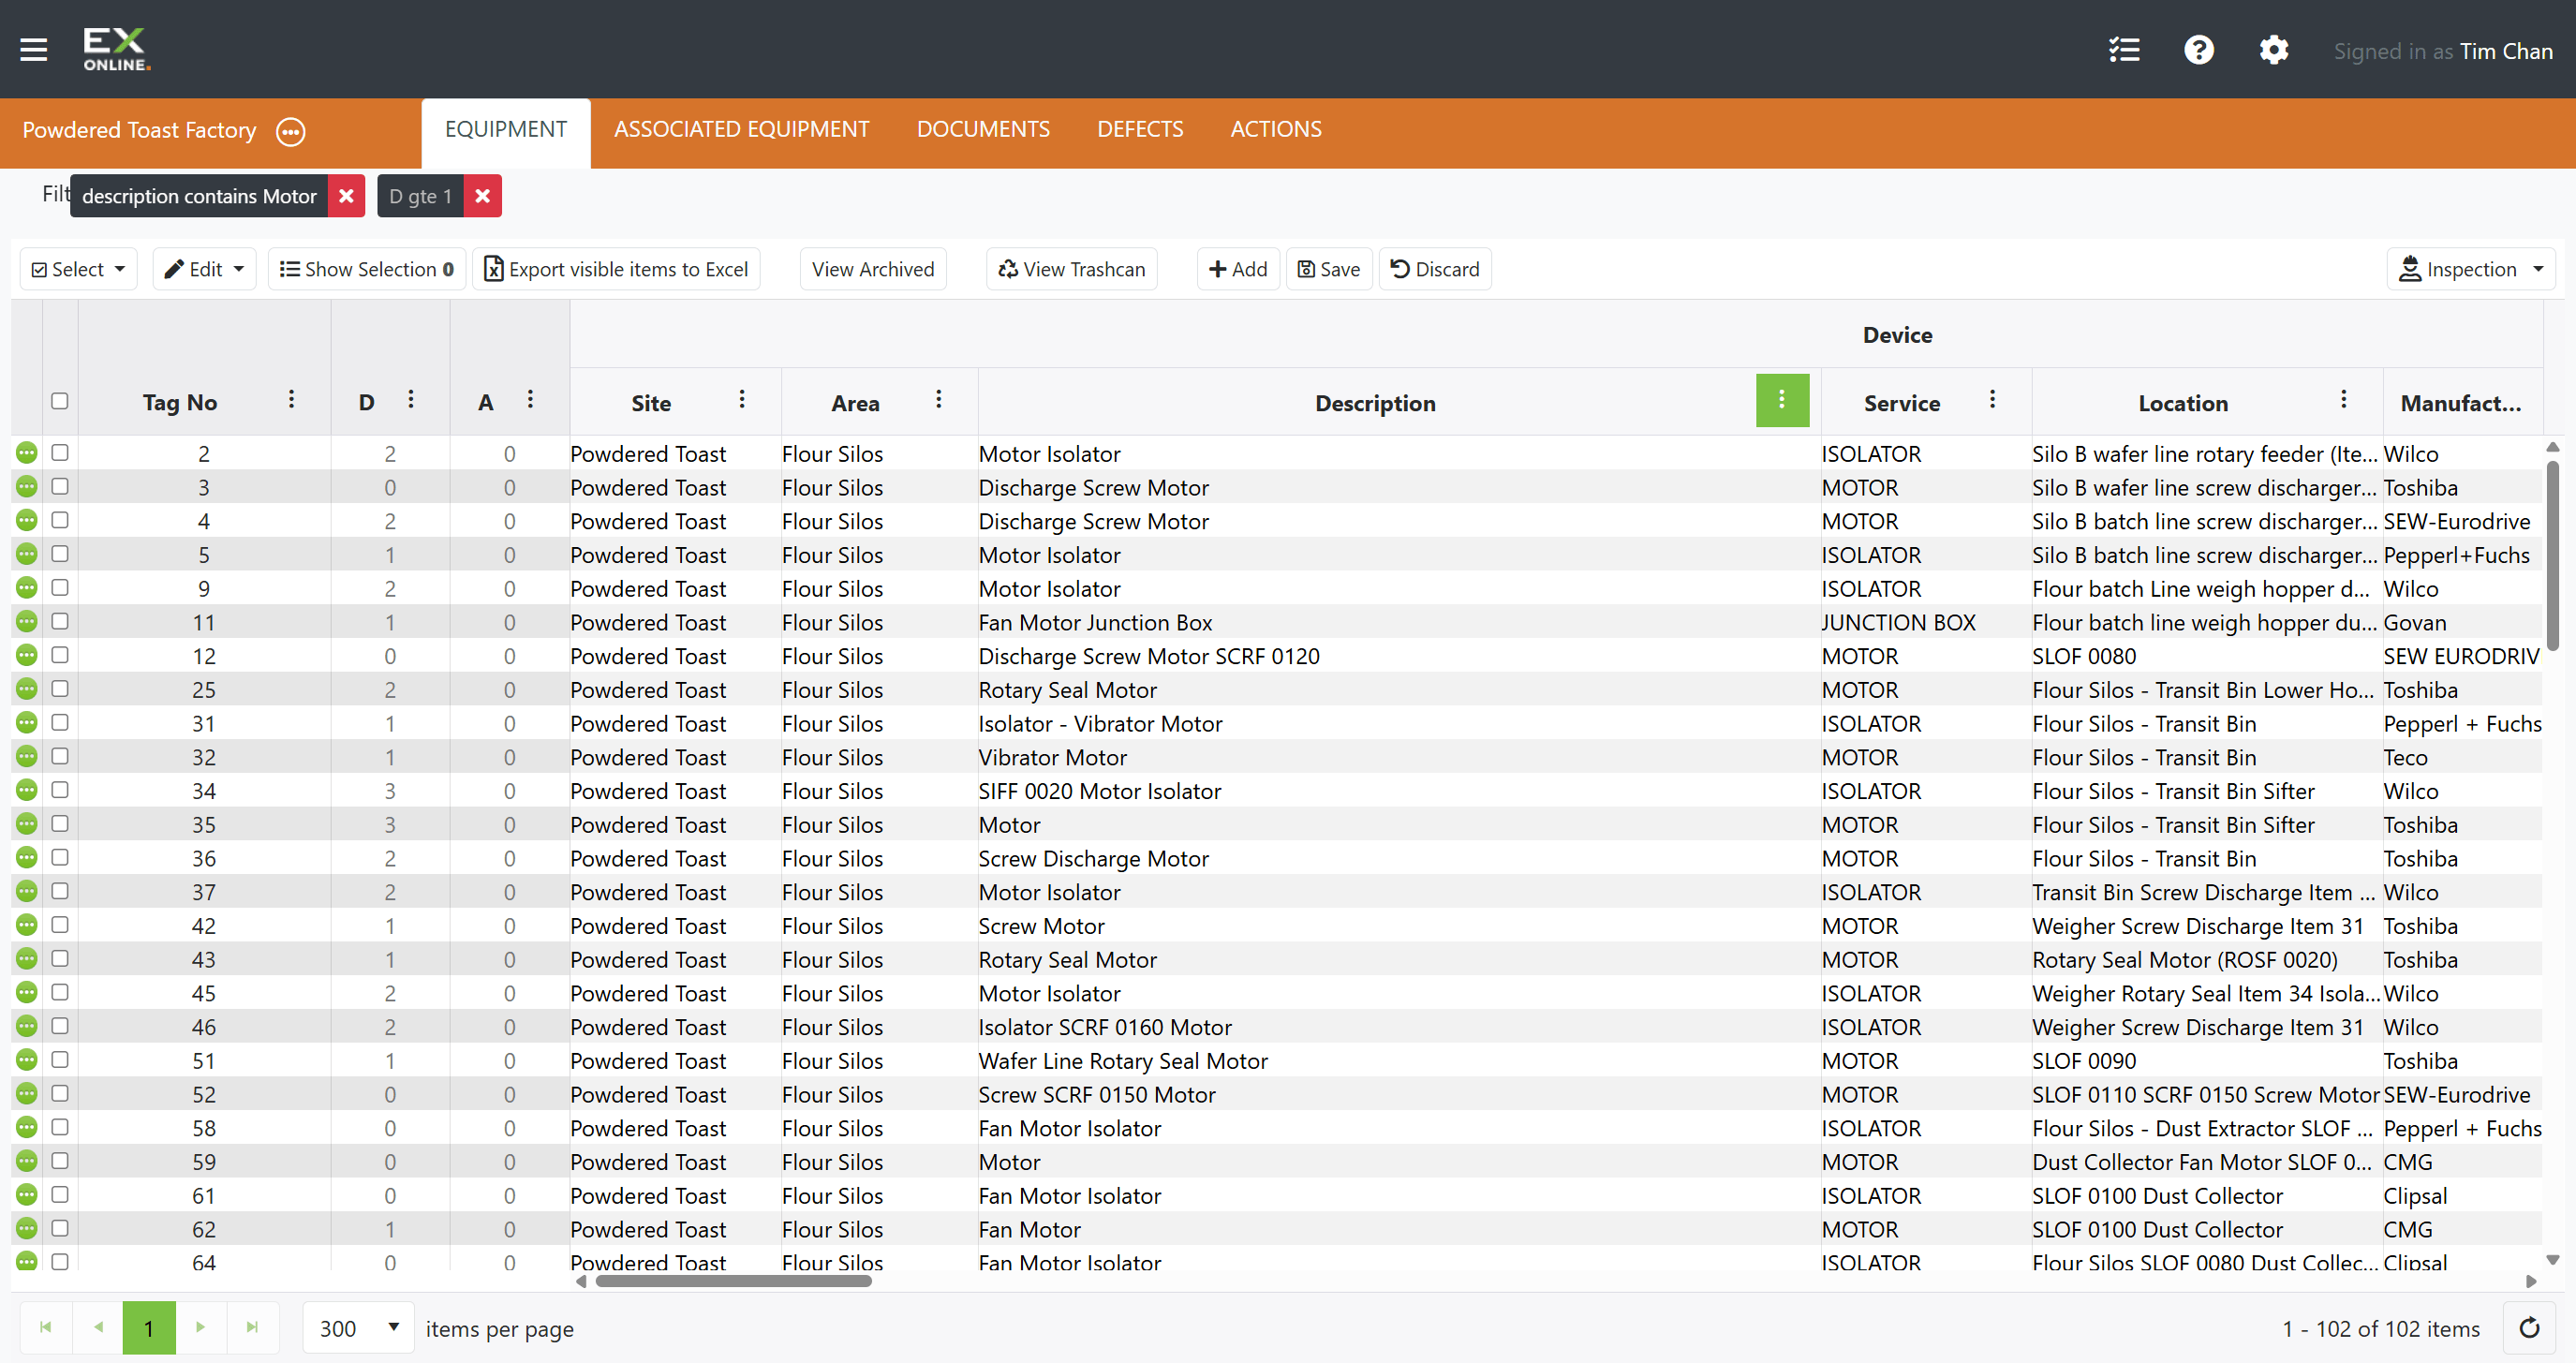This screenshot has height=1363, width=2576.
Task: Expand the Select dropdown
Action: [79, 269]
